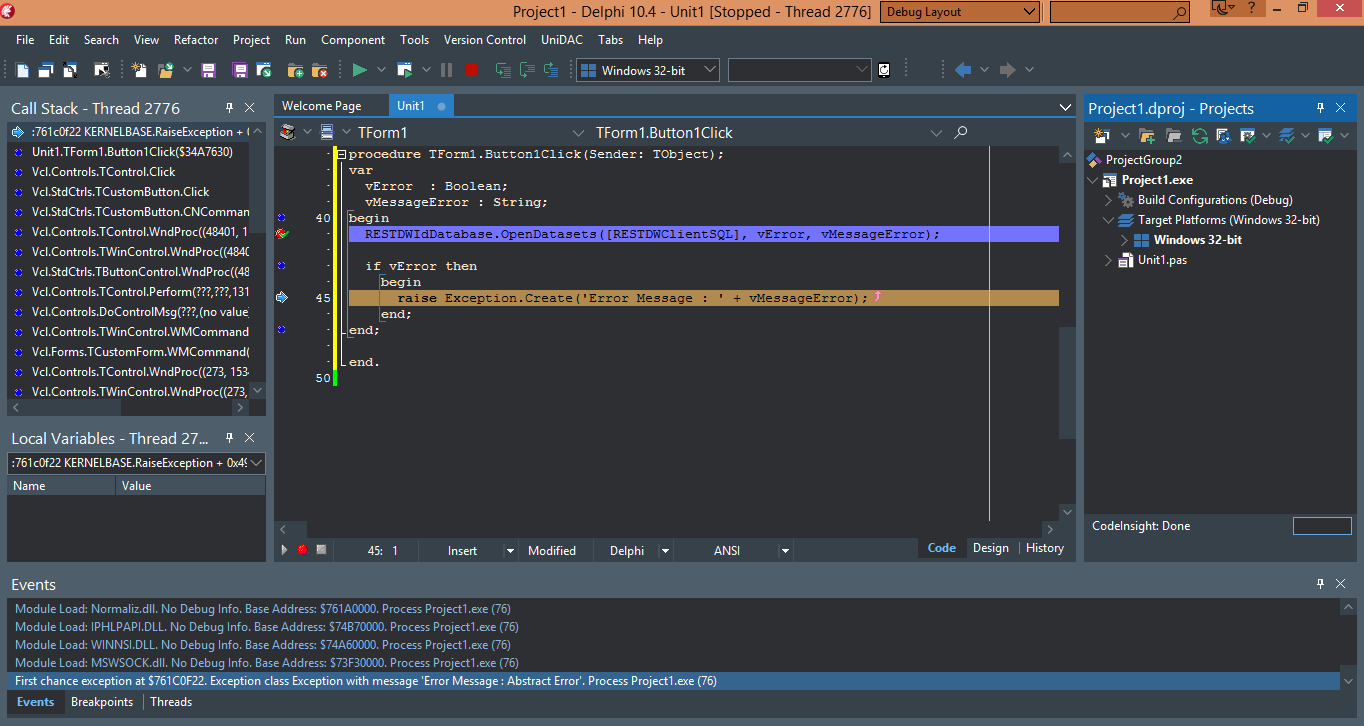This screenshot has height=726, width=1364.
Task: Collapse the Target Platforms node
Action: pyautogui.click(x=1108, y=220)
